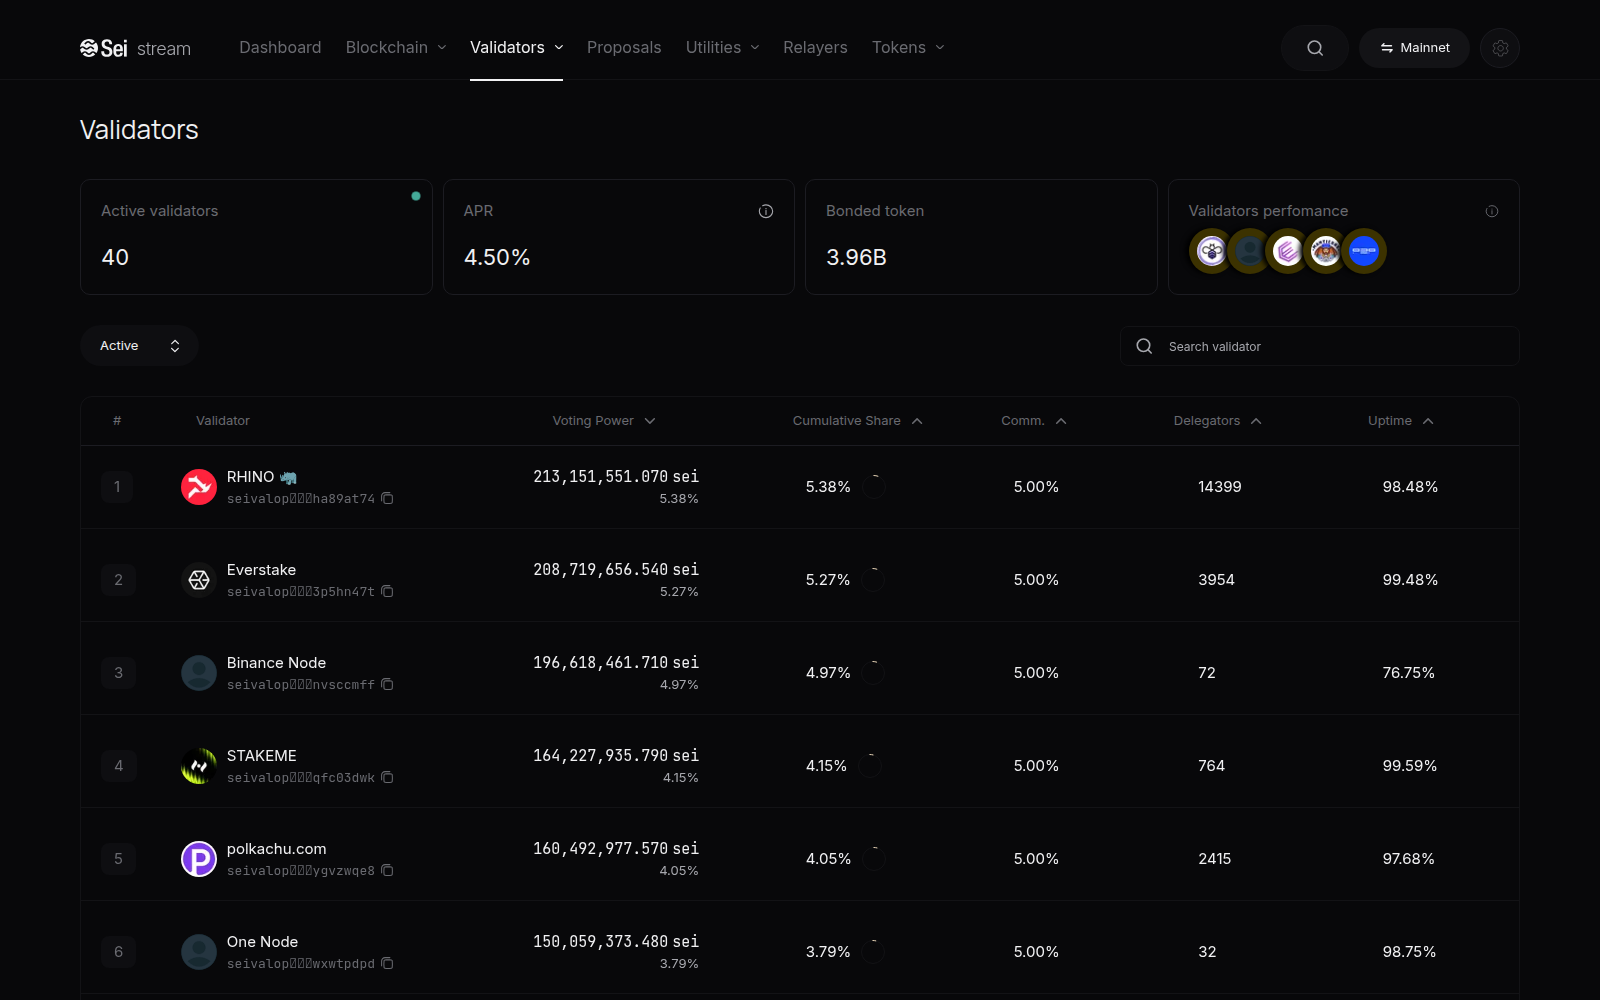
Task: Click Everstake validator logo
Action: coord(199,580)
